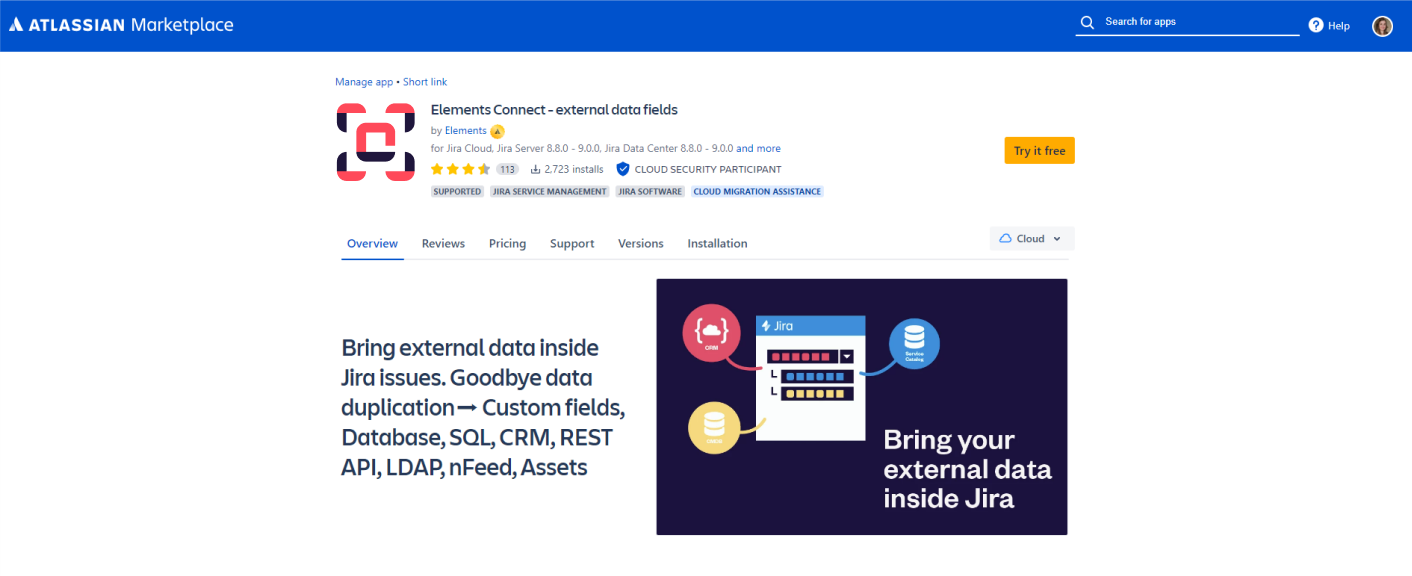Switch to the Reviews tab
This screenshot has height=576, width=1412.
pos(443,243)
